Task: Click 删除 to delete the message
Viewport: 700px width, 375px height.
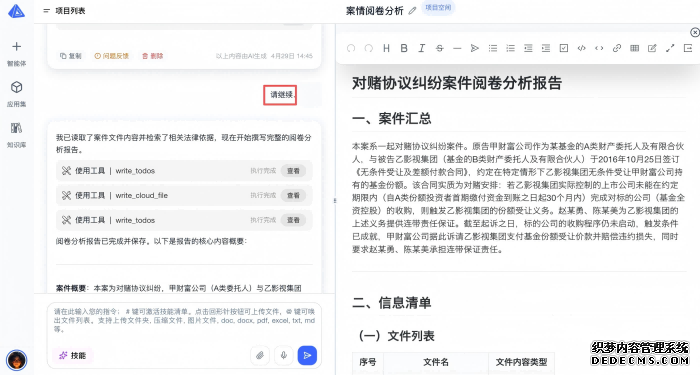Action: coord(153,56)
